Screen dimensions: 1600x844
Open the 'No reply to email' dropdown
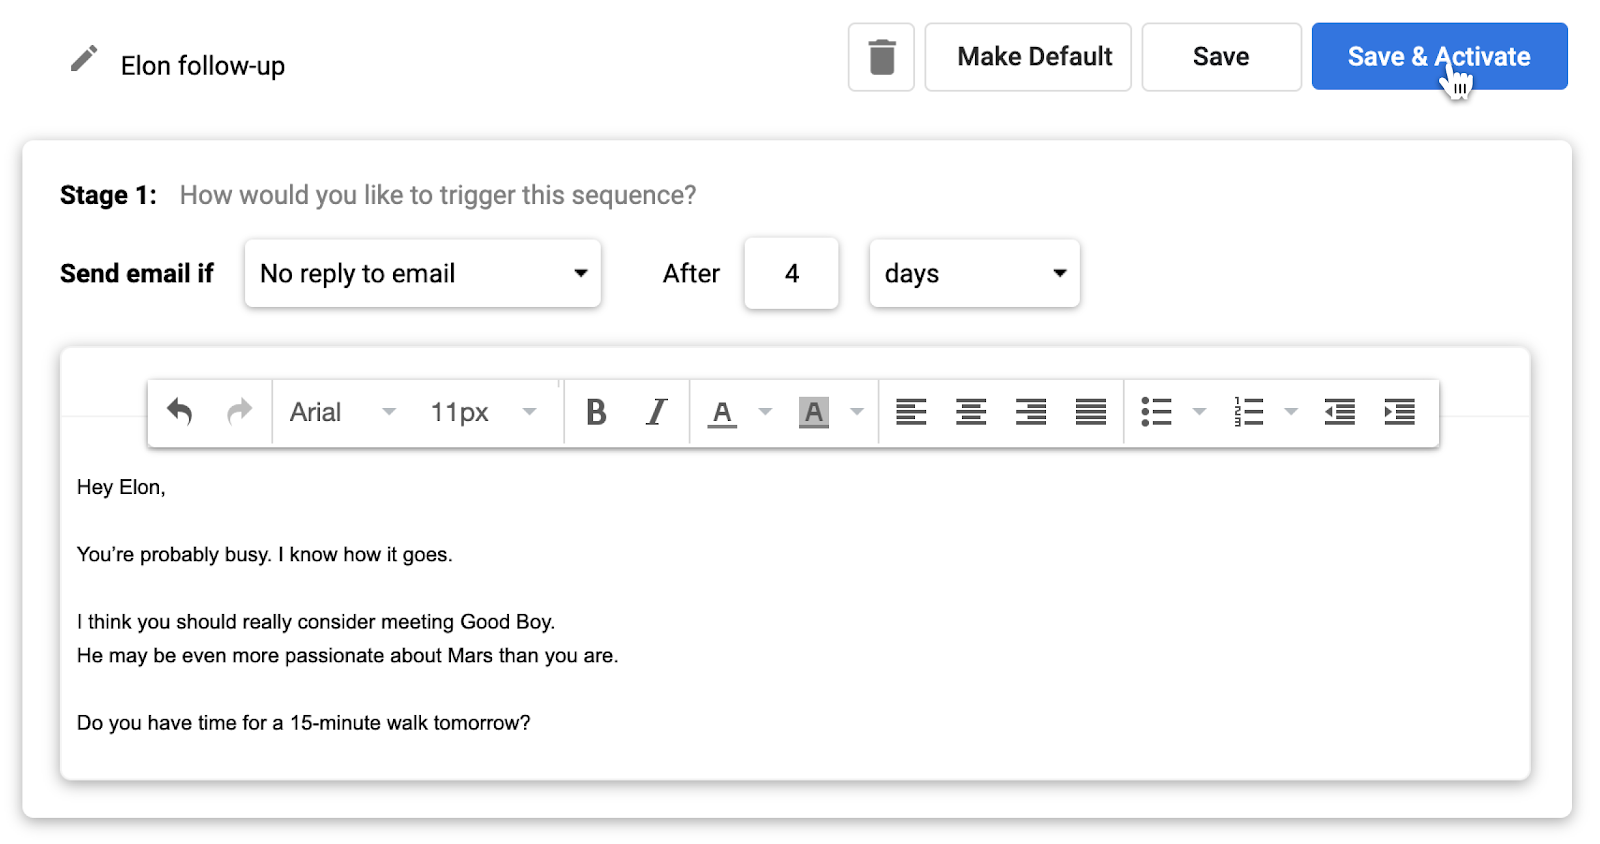click(422, 273)
